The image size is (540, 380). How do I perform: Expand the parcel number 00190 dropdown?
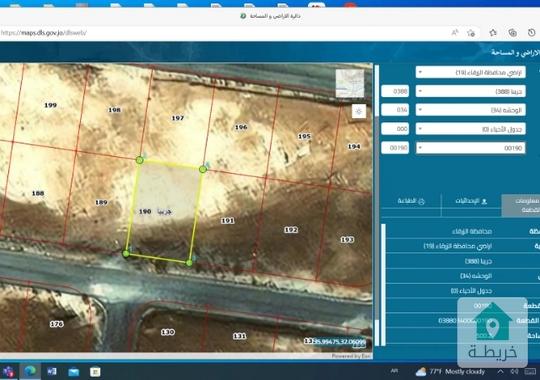470,148
